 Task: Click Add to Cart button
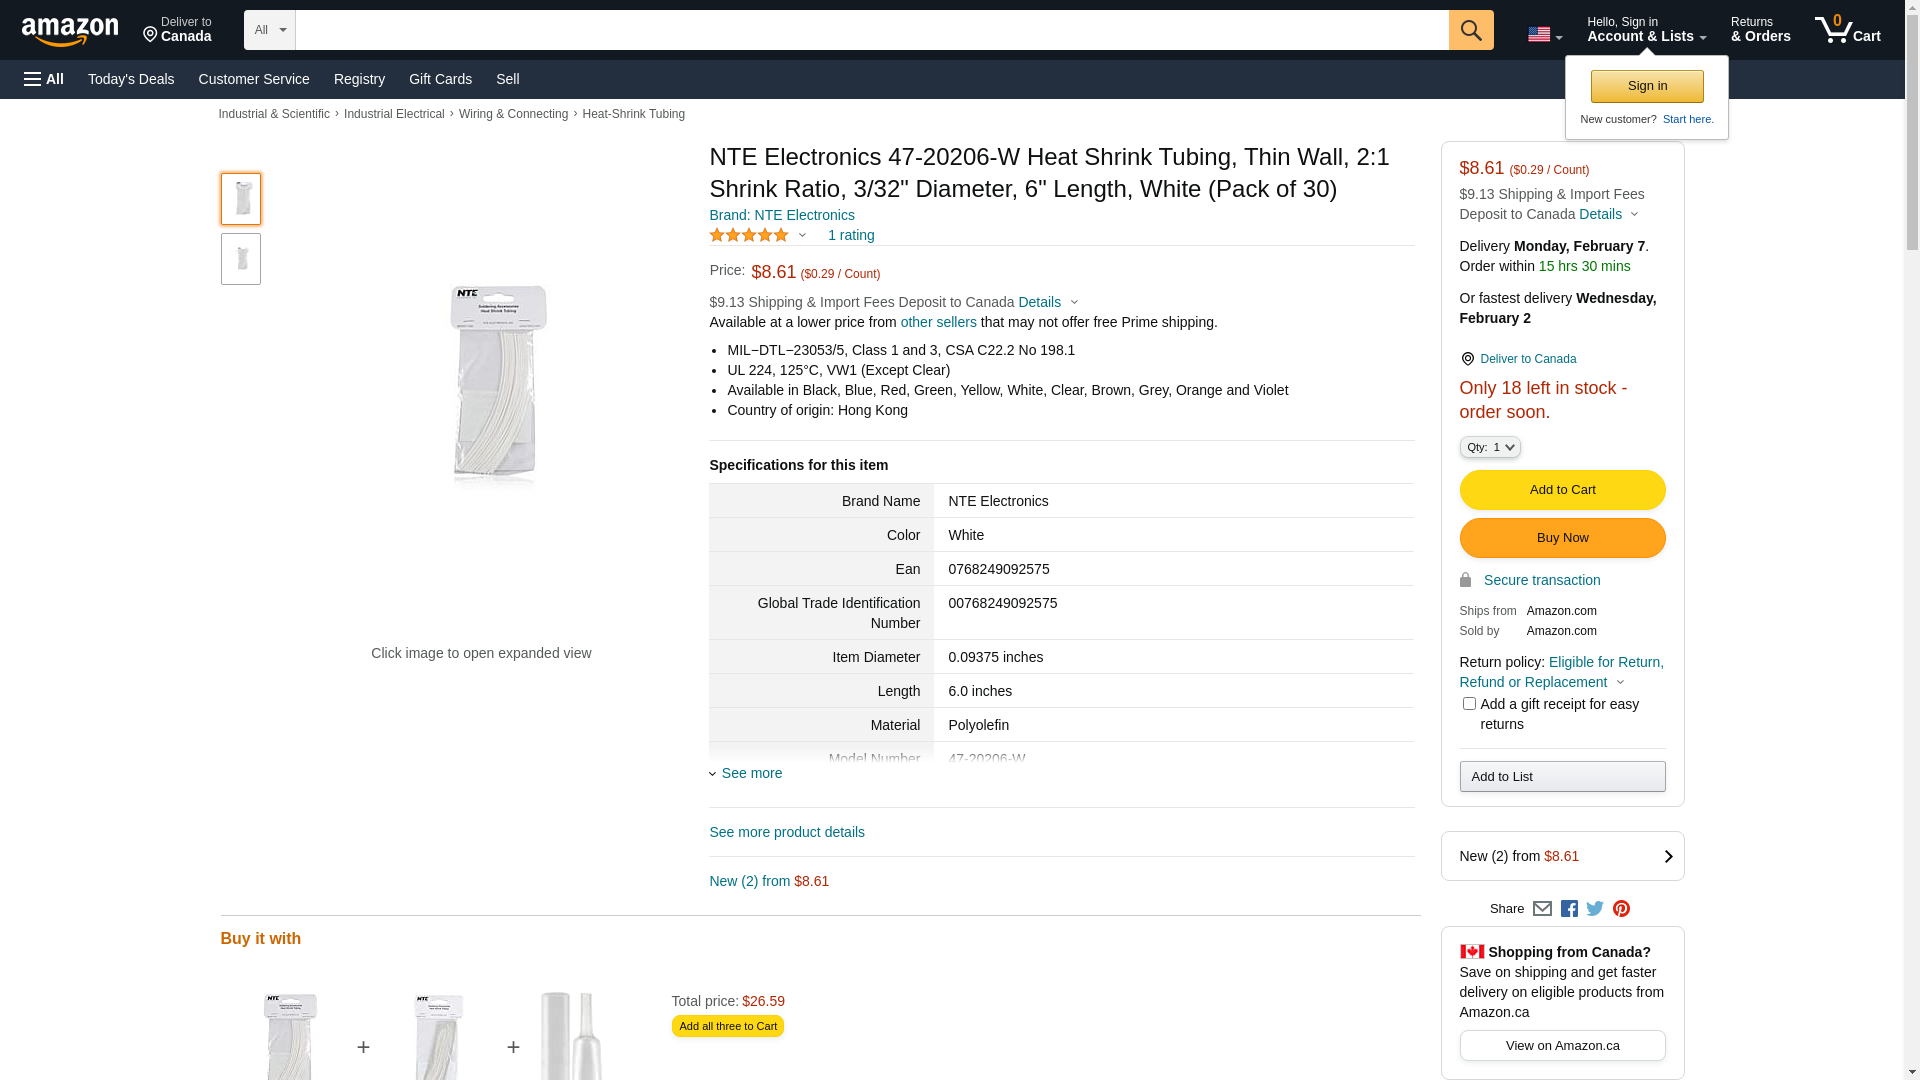click(1562, 490)
